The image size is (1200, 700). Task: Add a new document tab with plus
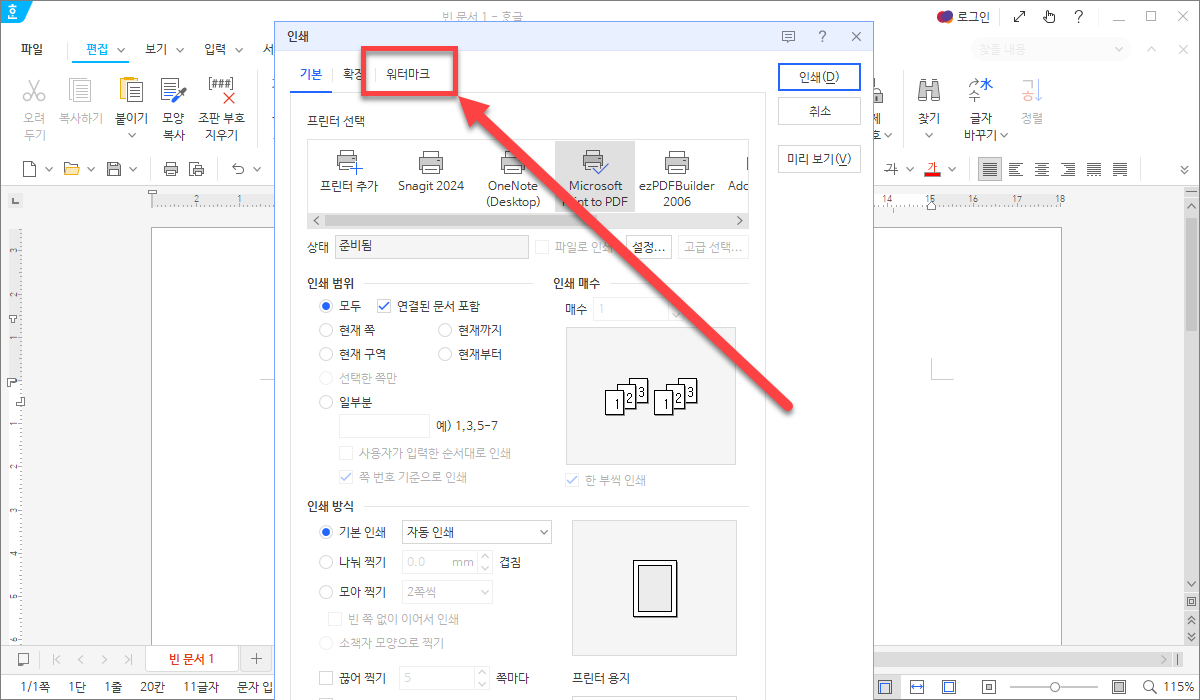click(257, 658)
